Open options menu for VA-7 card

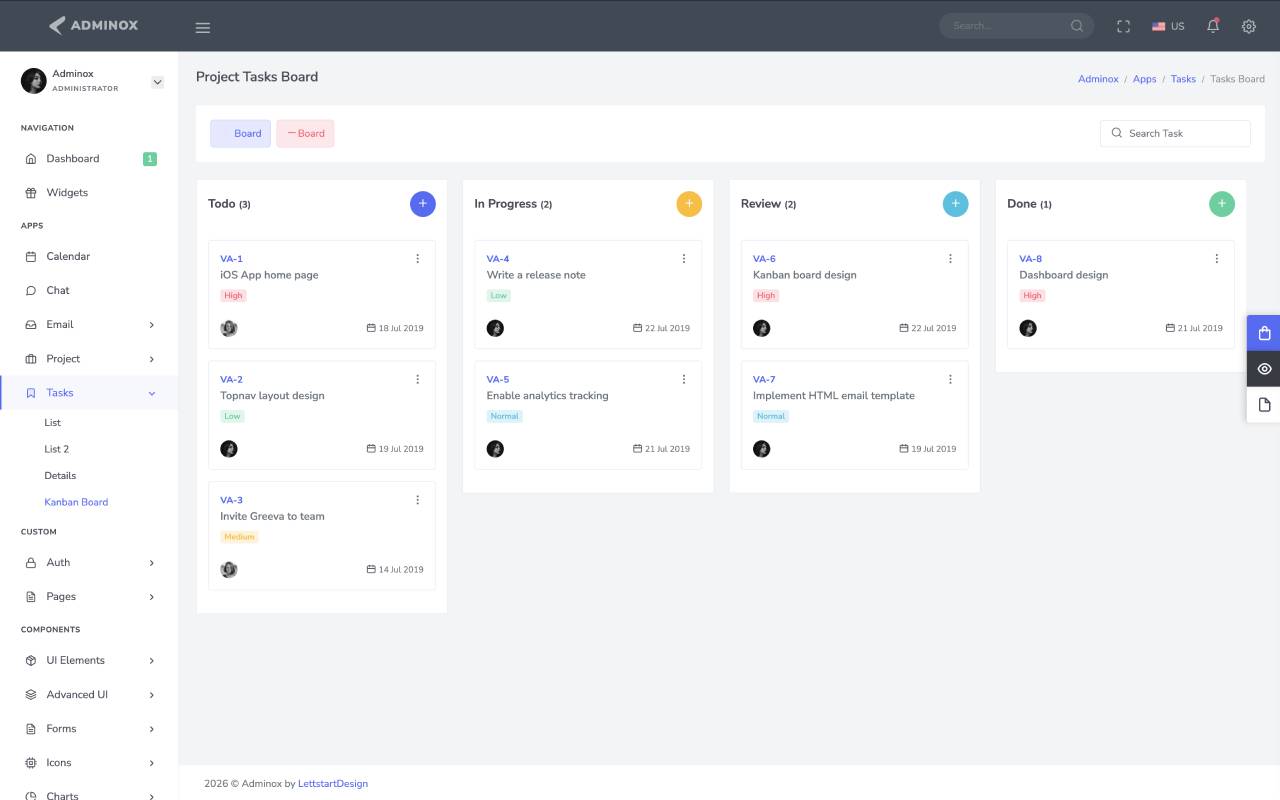pyautogui.click(x=951, y=380)
